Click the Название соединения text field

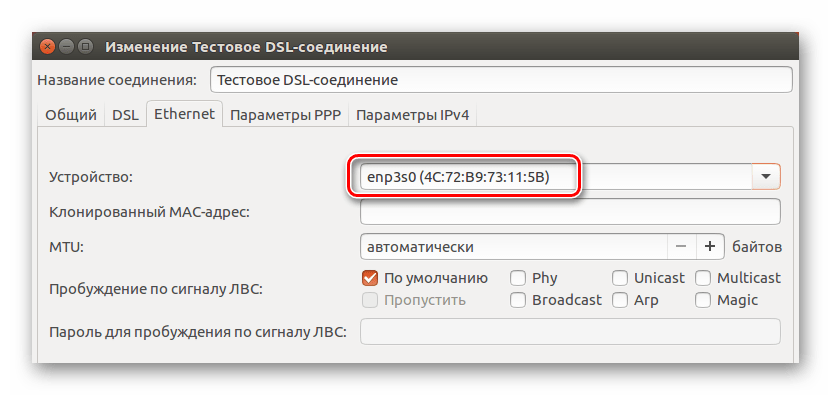[501, 80]
